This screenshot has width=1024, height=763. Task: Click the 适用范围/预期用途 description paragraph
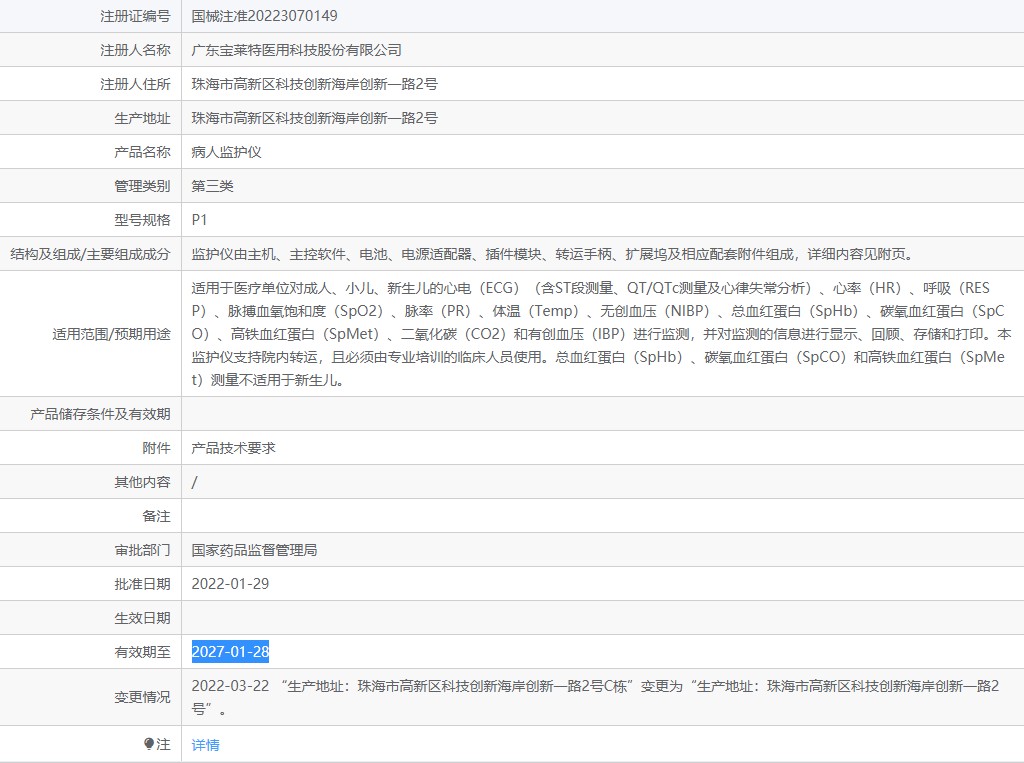coord(601,334)
